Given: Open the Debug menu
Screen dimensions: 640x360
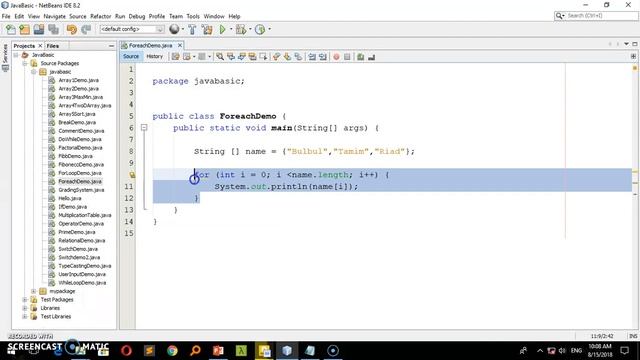Looking at the screenshot, I should tap(137, 16).
